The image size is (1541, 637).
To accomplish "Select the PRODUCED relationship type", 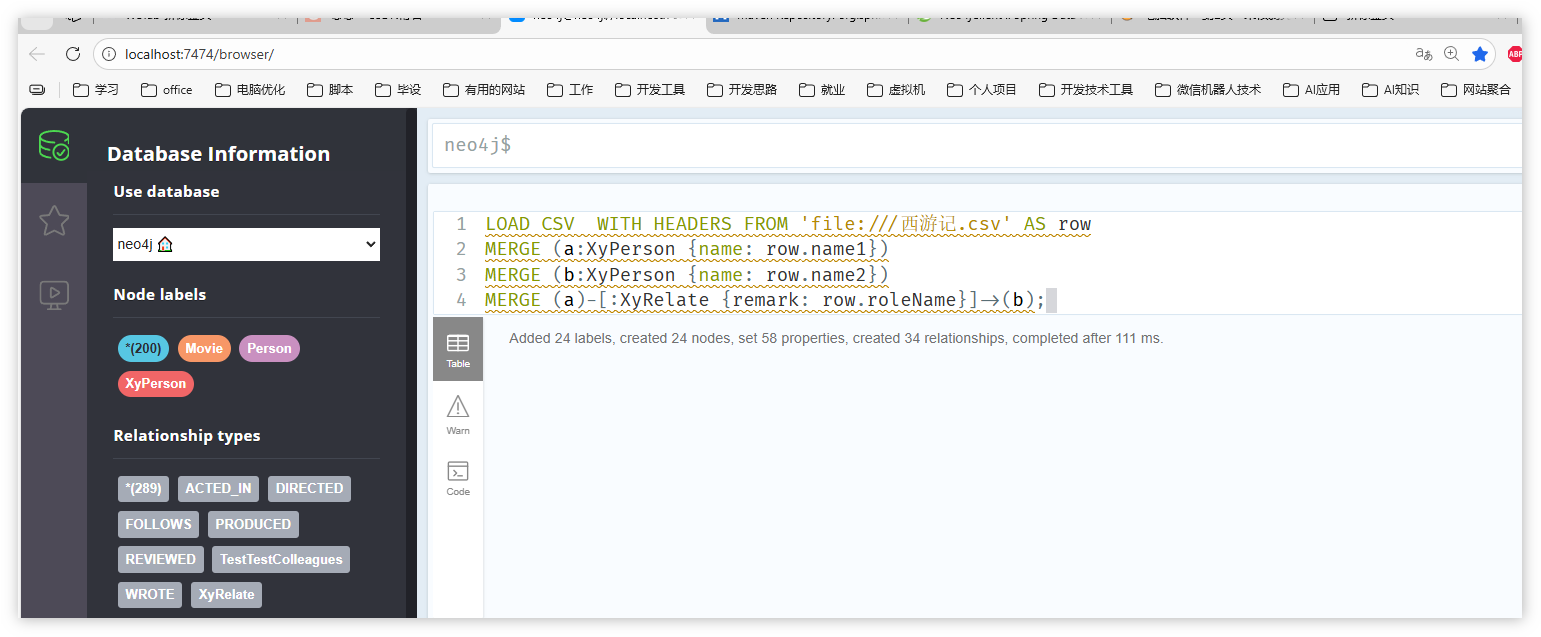I will click(x=253, y=524).
